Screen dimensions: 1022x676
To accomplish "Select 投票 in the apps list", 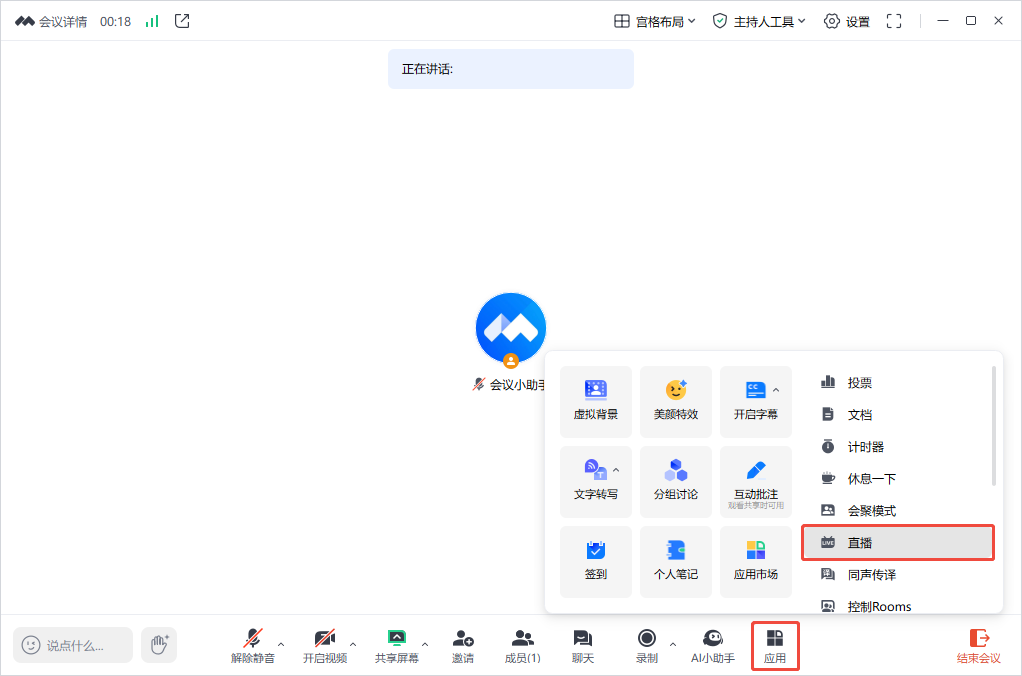I will point(898,383).
